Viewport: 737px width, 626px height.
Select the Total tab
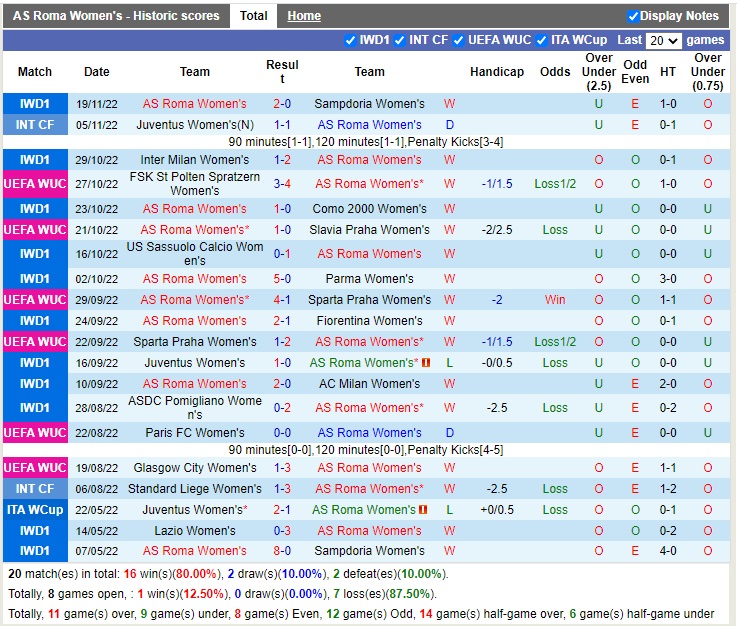[253, 16]
